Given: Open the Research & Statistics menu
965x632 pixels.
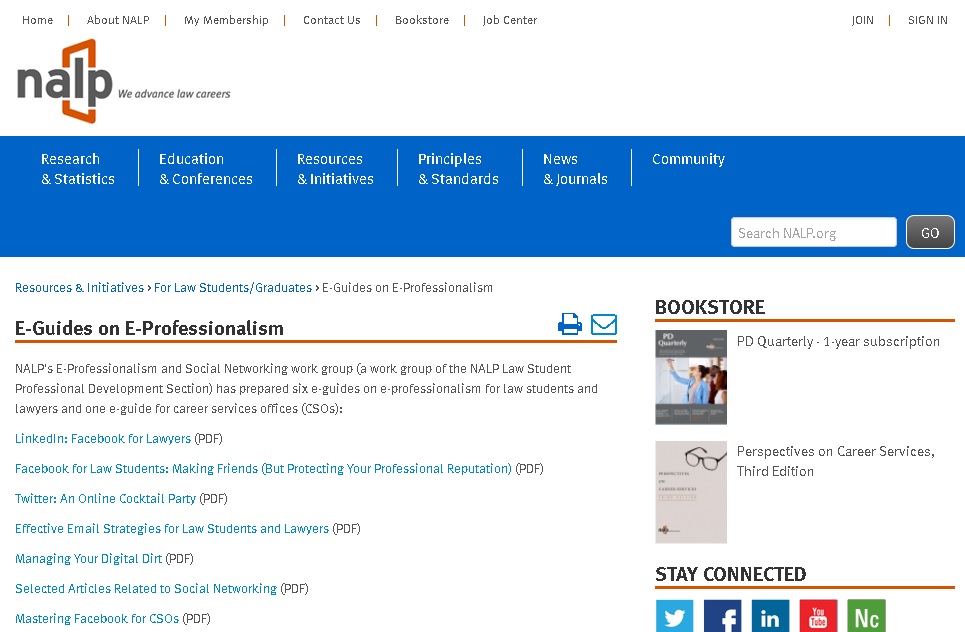Looking at the screenshot, I should (x=78, y=169).
